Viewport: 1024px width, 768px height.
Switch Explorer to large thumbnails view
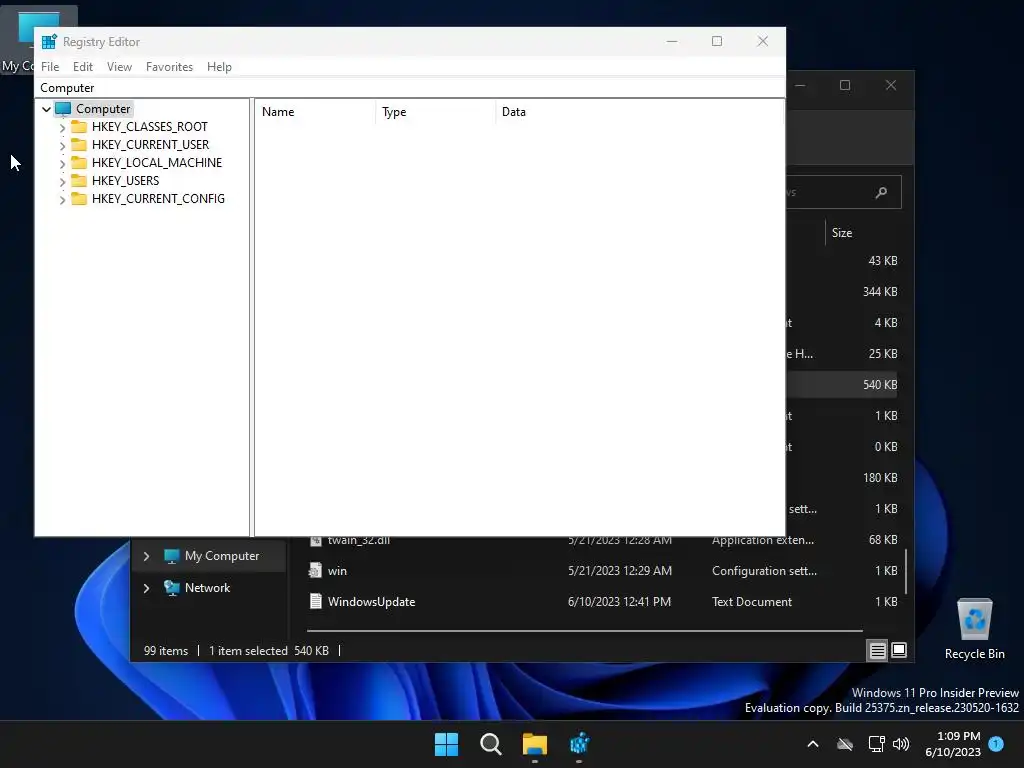point(899,650)
